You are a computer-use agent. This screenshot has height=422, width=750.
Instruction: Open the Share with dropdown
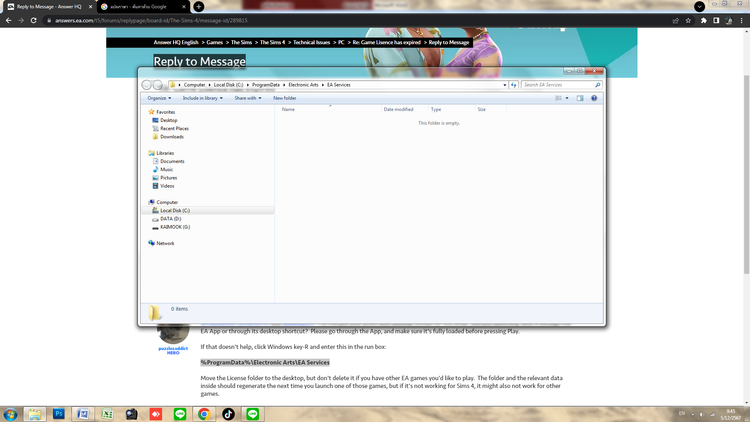[248, 98]
